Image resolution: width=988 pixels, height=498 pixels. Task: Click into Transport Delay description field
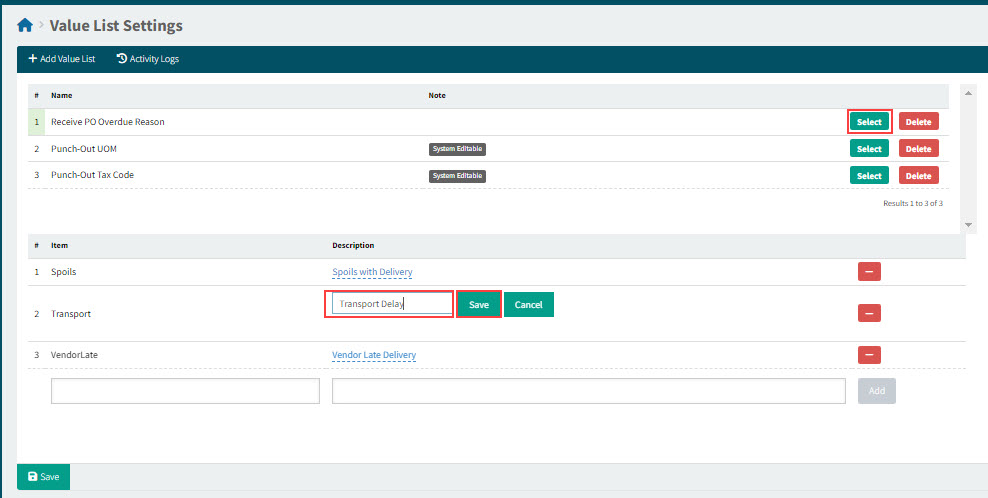(391, 304)
